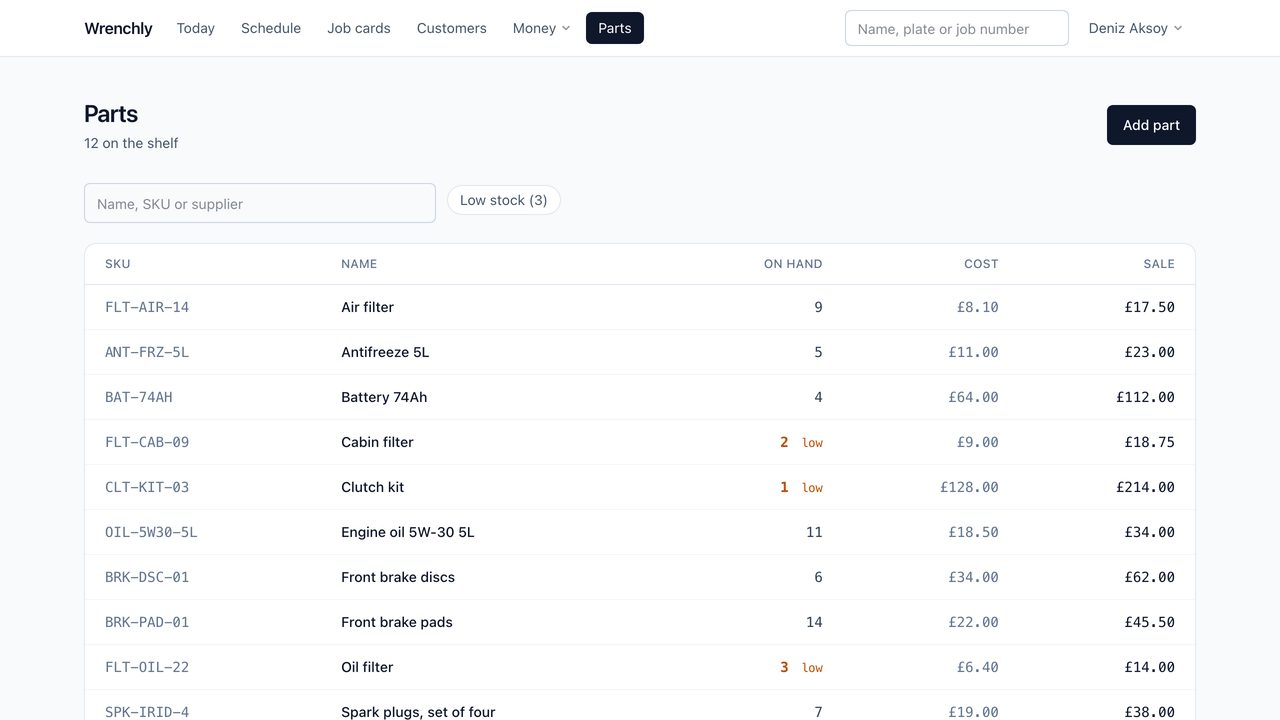Viewport: 1280px width, 720px height.
Task: Click the low badge on Oil filter
Action: pos(812,667)
